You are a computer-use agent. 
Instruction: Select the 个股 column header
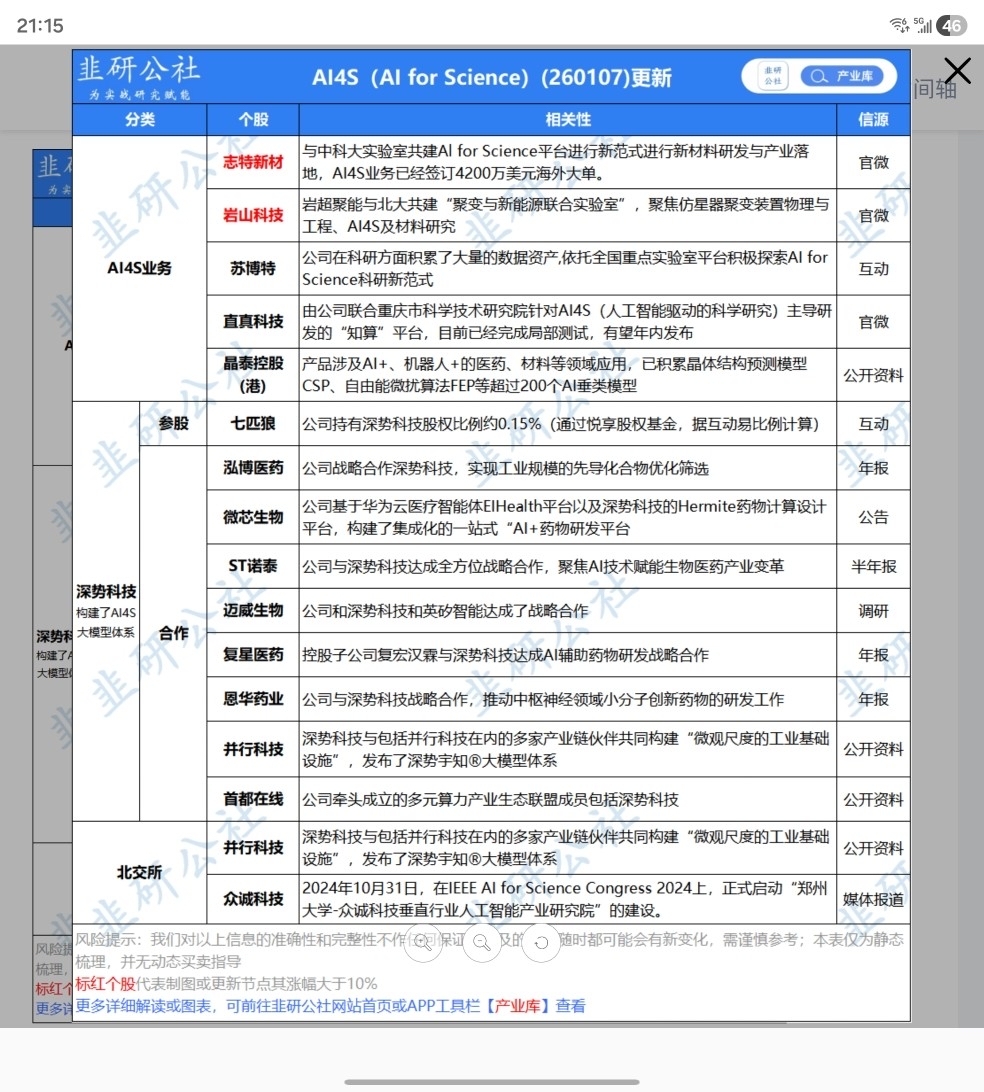(253, 120)
